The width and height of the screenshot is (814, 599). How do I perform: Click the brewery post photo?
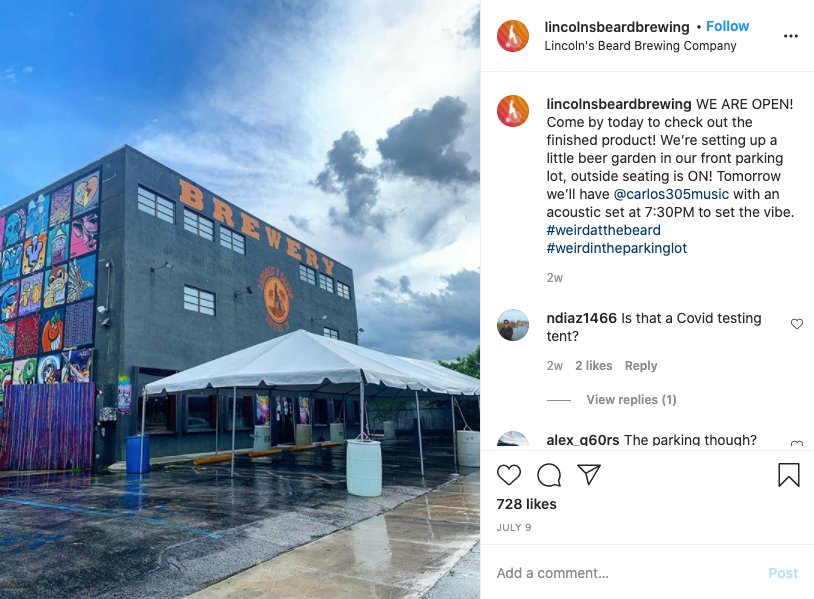coord(240,300)
